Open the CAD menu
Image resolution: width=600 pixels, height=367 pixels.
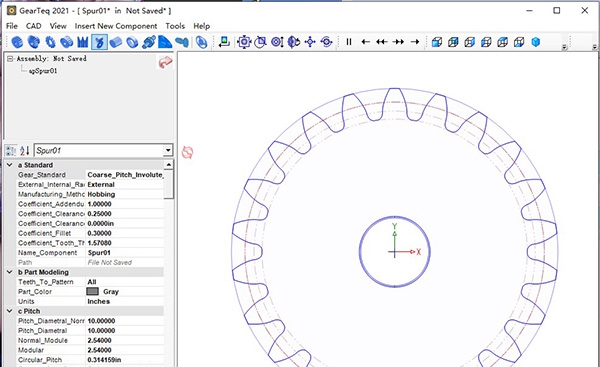33,26
